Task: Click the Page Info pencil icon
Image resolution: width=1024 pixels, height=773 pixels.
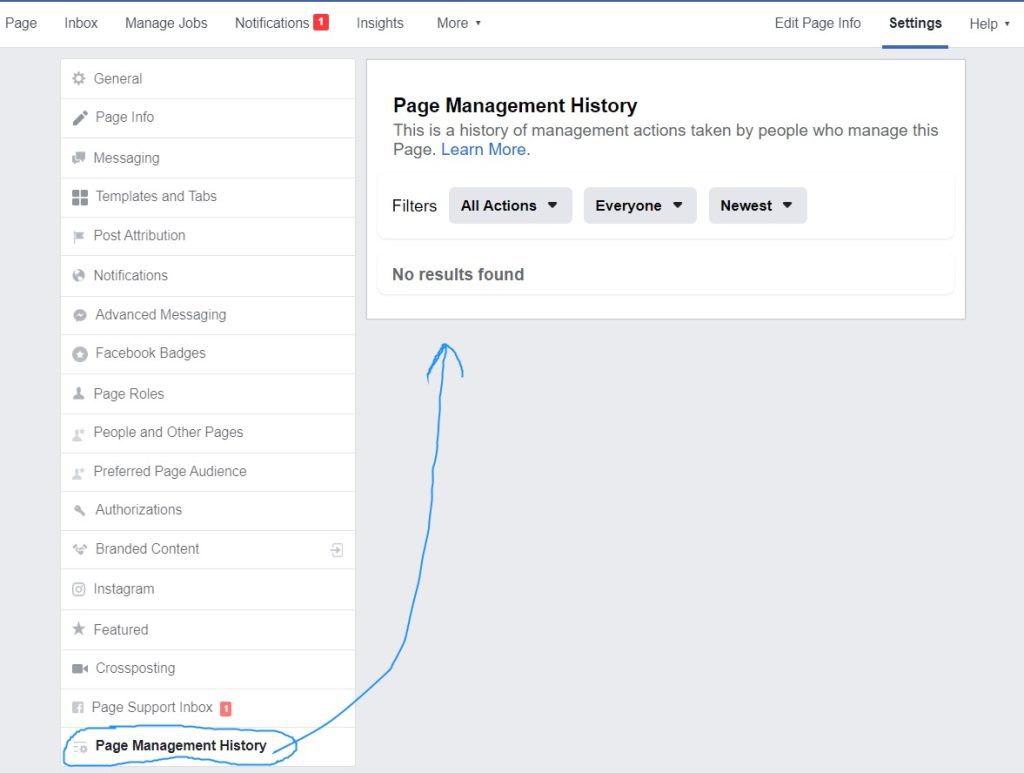Action: (x=80, y=118)
